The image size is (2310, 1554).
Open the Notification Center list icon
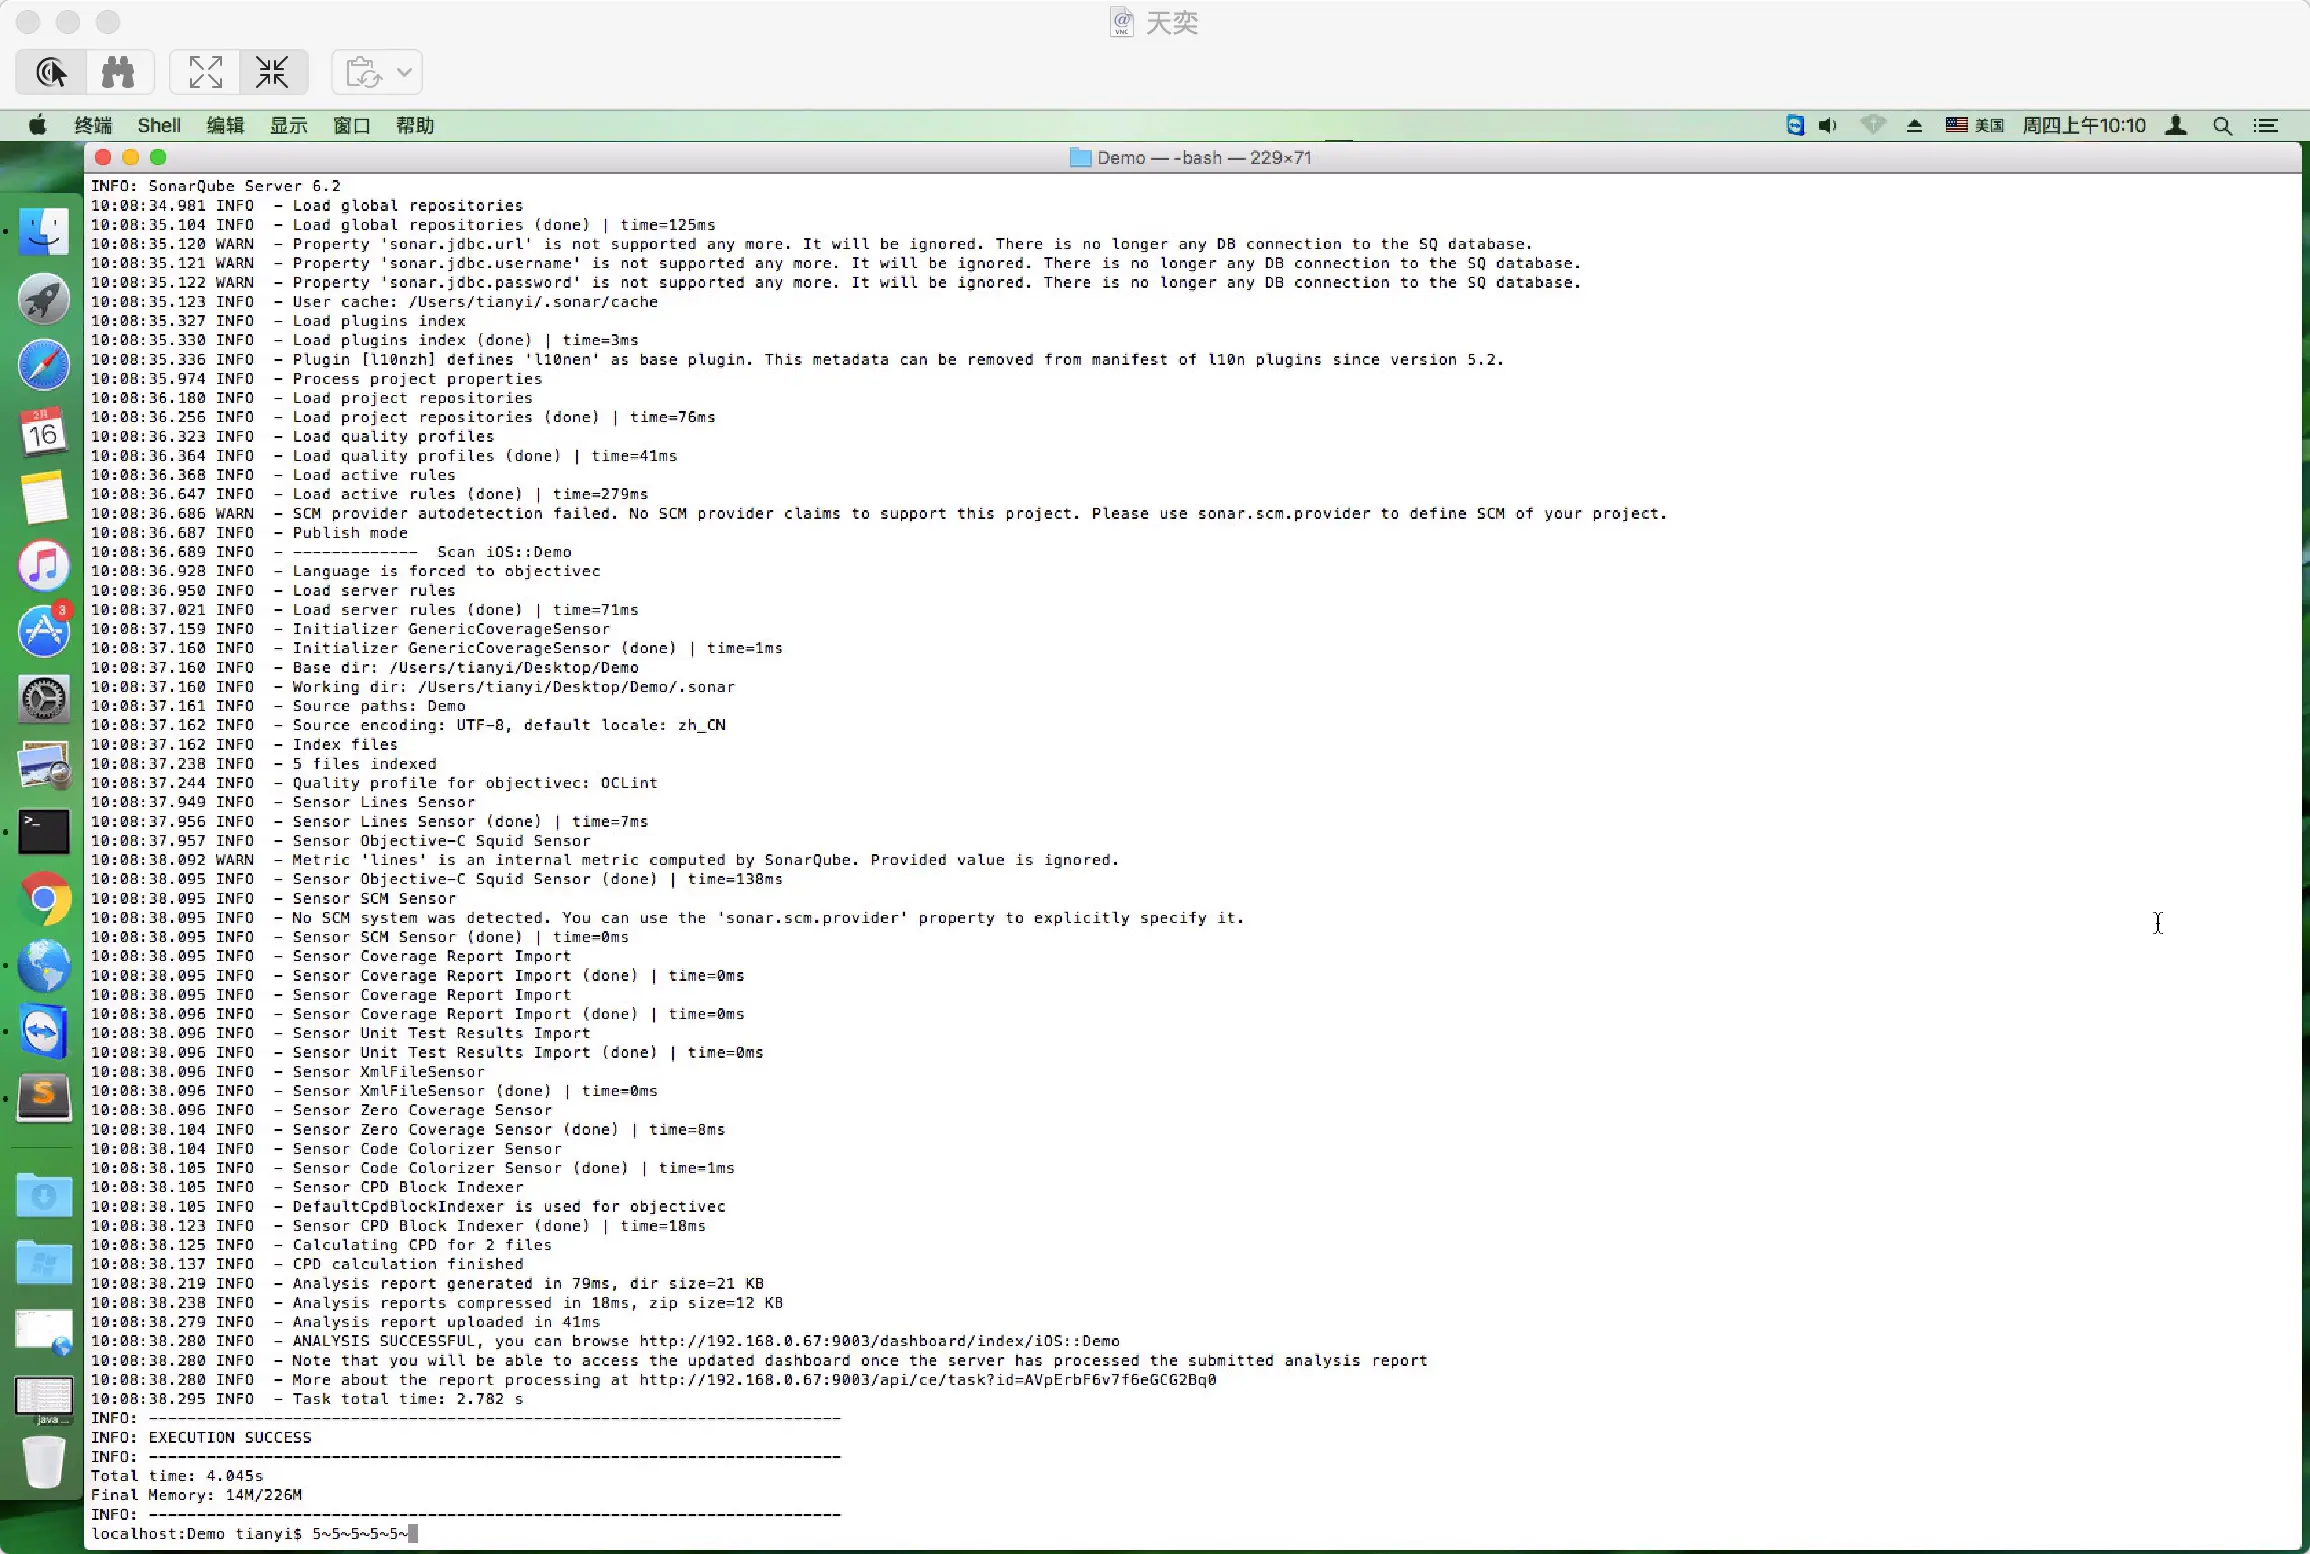click(x=2265, y=125)
